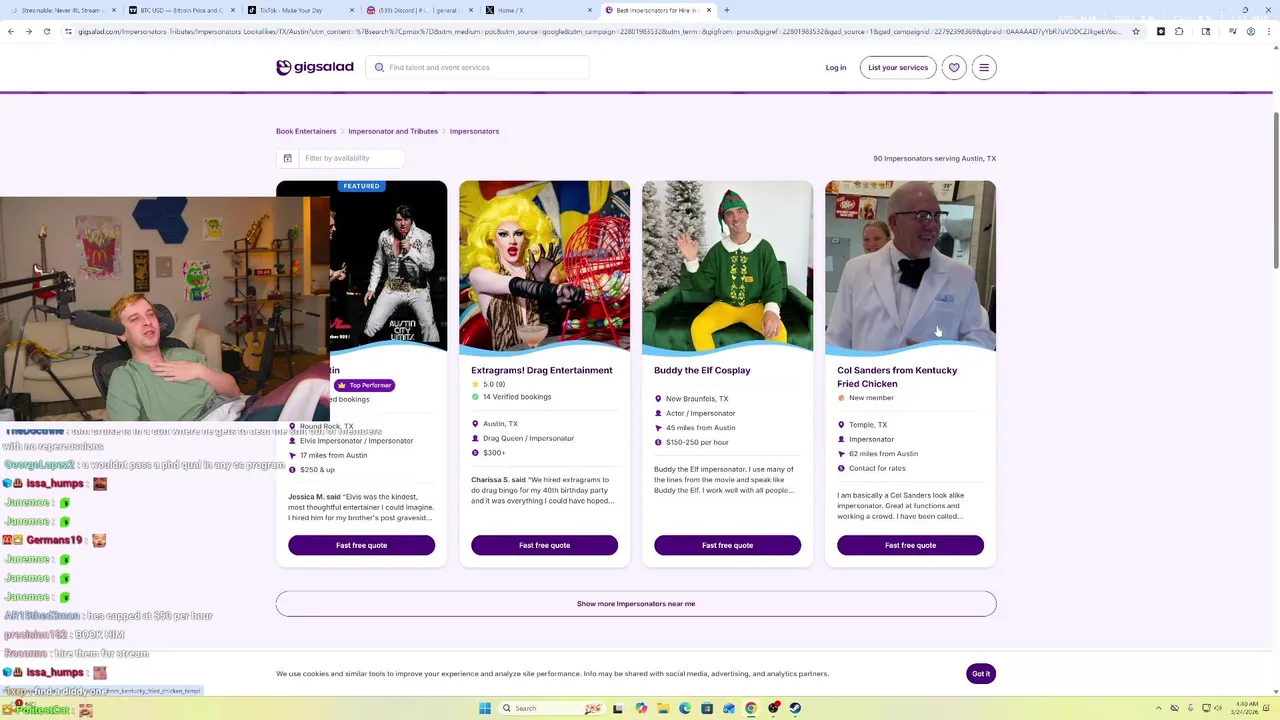
Task: Switch to the BTC USD tab
Action: pos(180,10)
